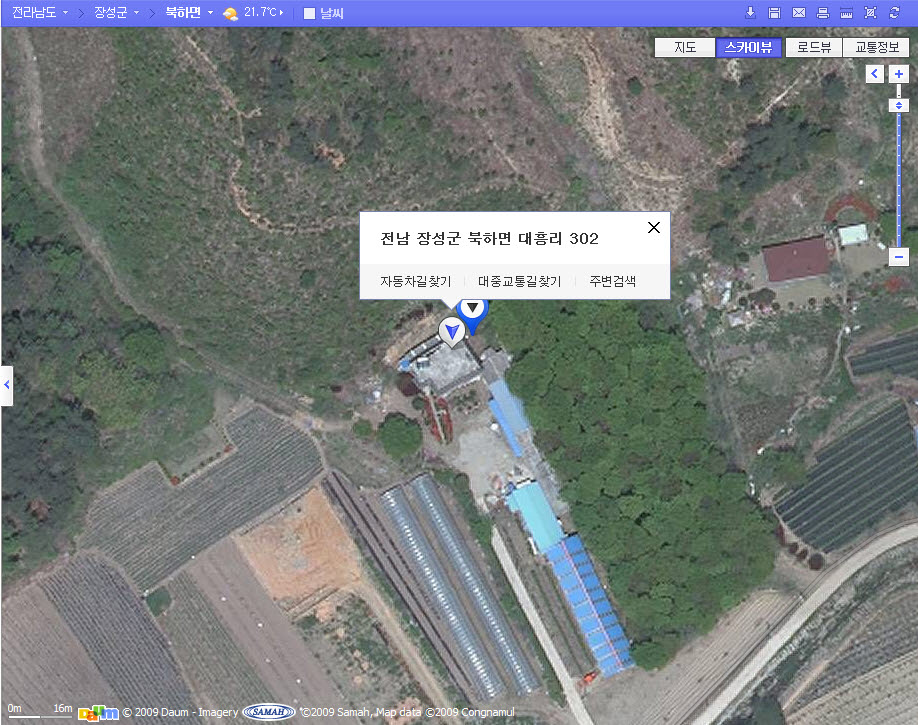Send map by email using envelope icon
This screenshot has height=725, width=918.
pyautogui.click(x=799, y=12)
